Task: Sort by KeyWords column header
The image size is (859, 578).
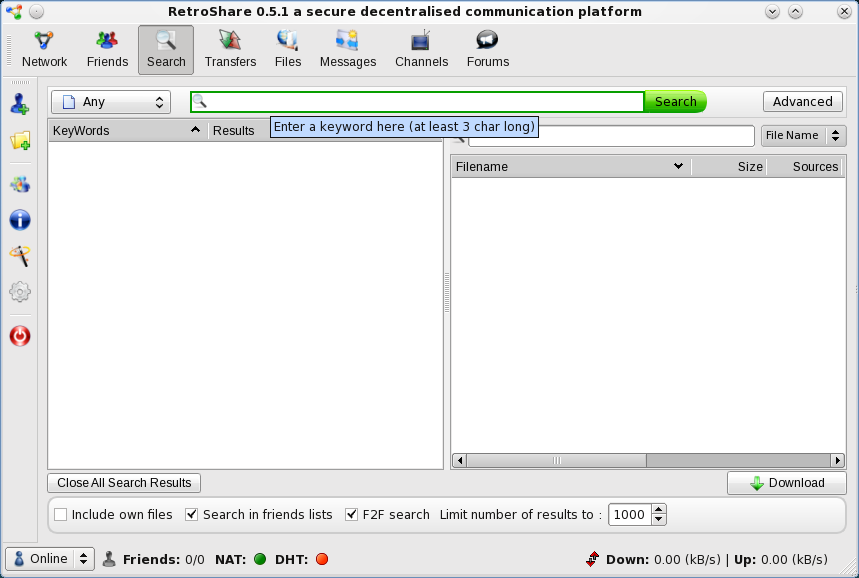Action: click(128, 130)
